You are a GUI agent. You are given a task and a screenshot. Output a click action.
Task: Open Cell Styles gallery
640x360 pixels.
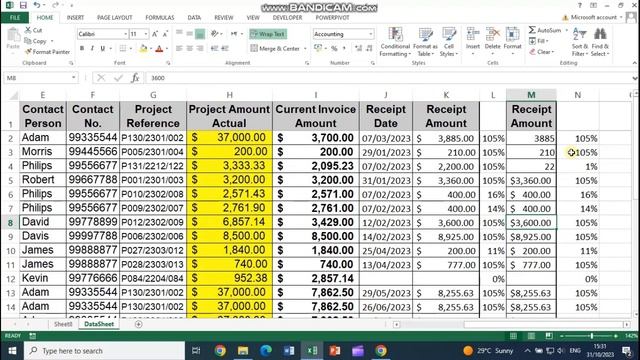(x=449, y=42)
